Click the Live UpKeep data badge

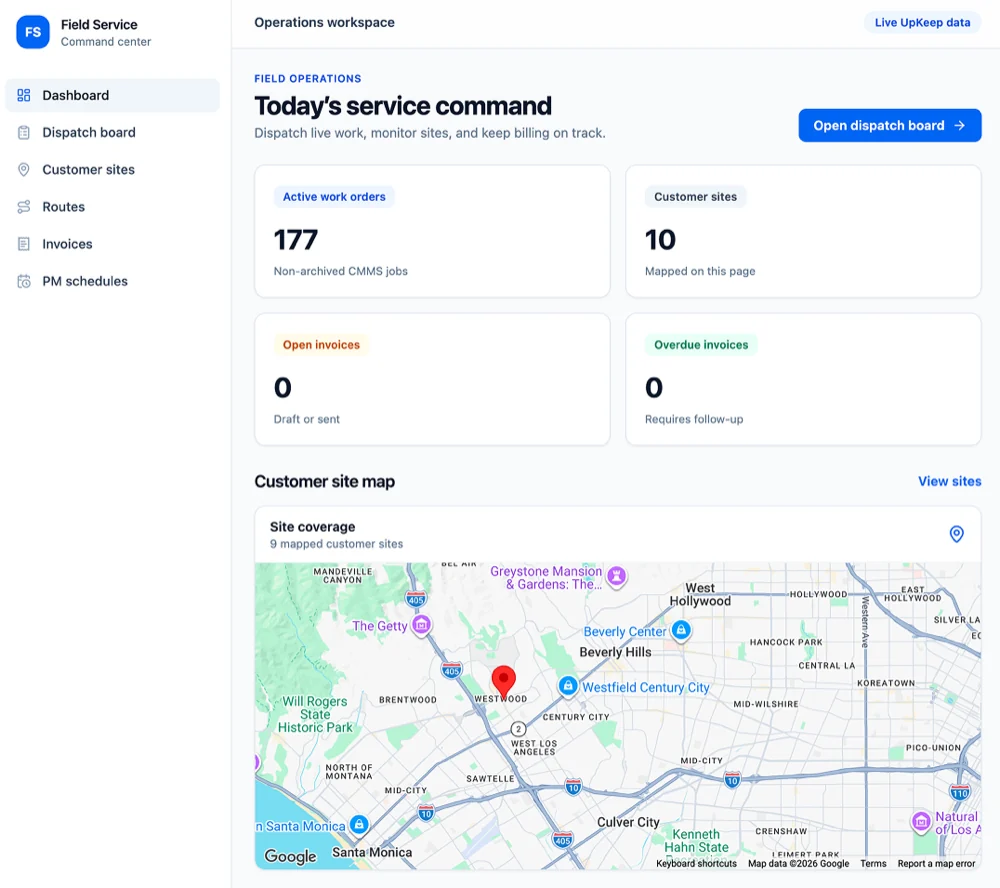click(922, 22)
